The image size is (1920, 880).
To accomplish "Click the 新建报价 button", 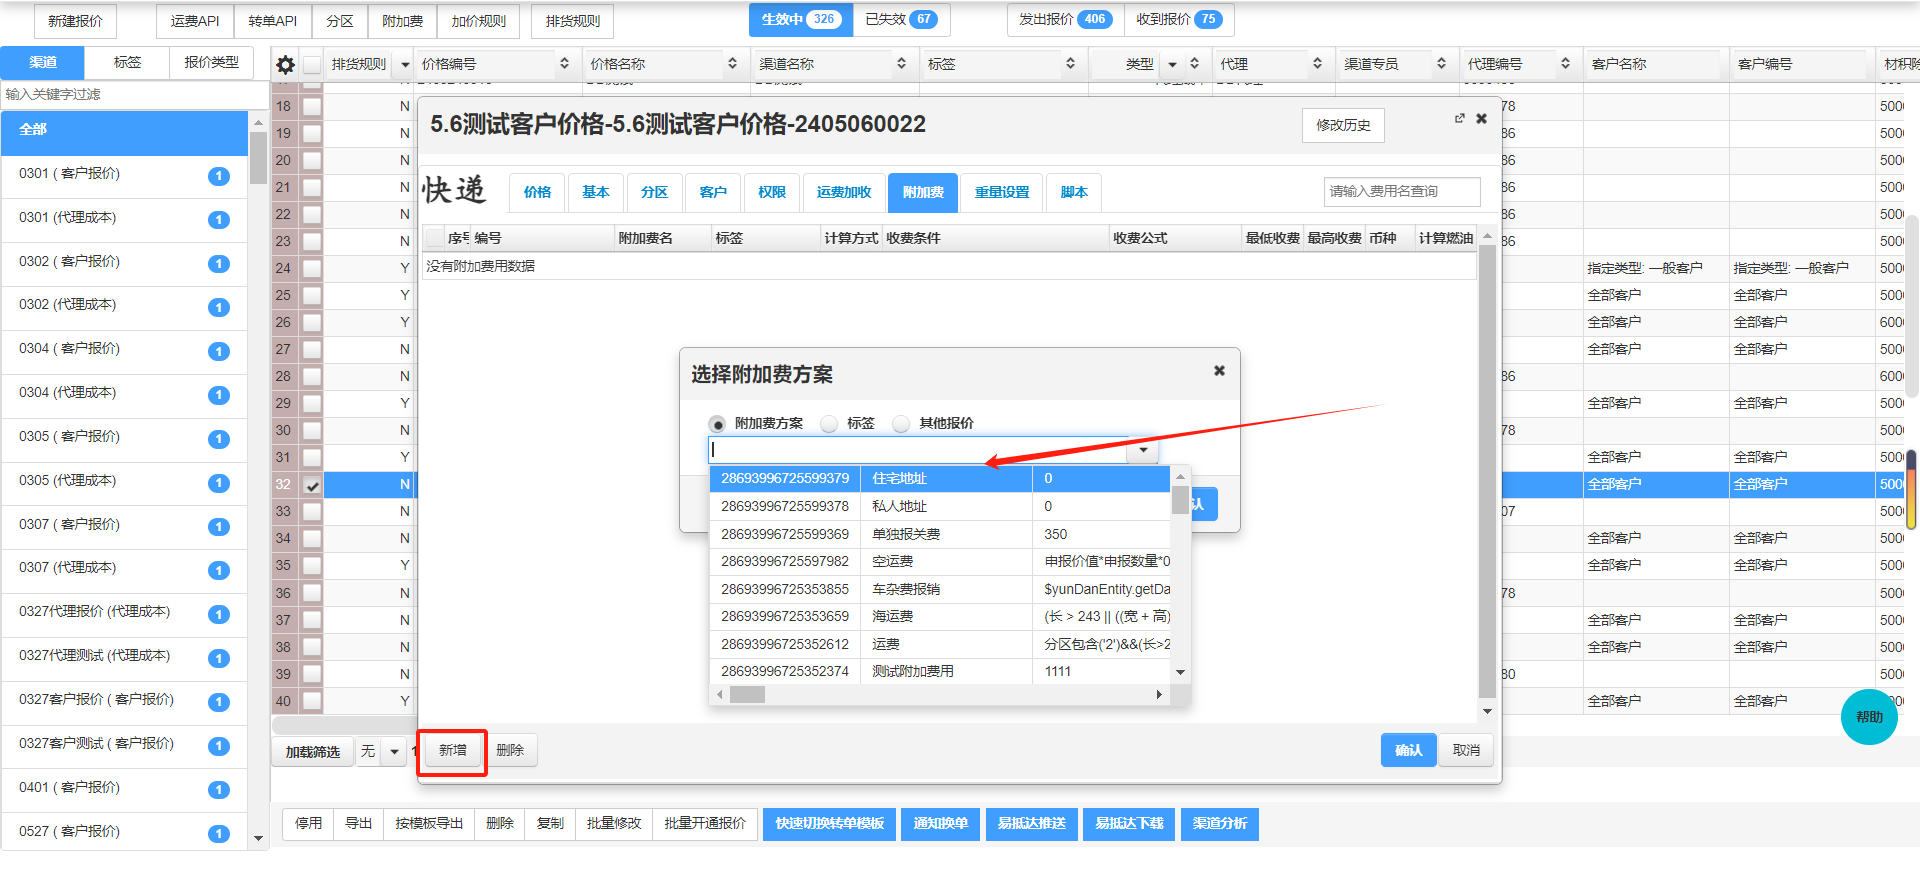I will click(x=75, y=21).
